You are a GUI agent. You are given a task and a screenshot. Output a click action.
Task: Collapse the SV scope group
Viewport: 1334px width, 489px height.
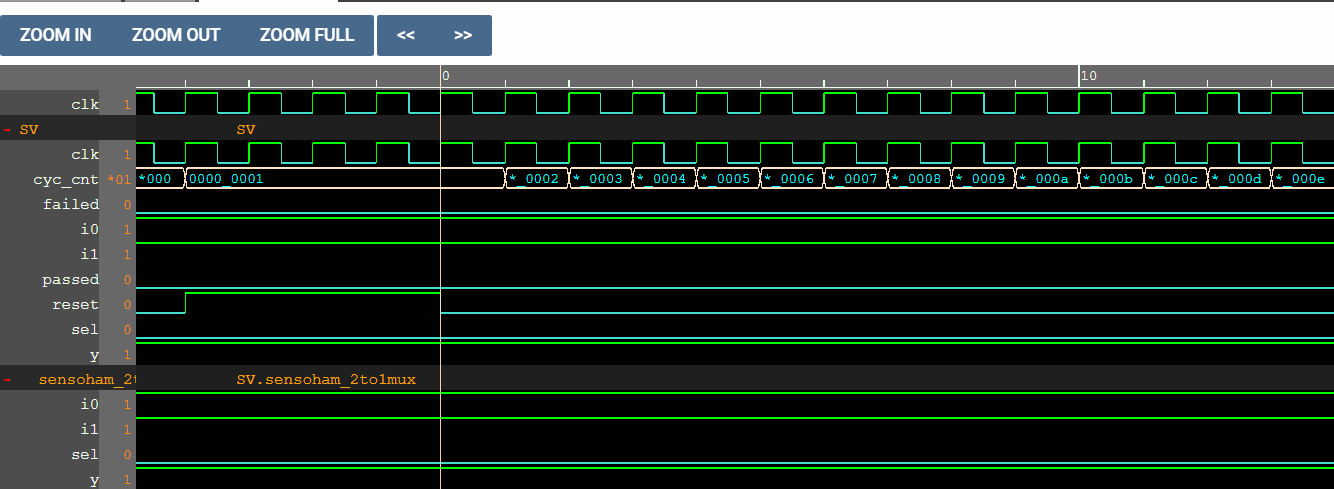[x=8, y=130]
